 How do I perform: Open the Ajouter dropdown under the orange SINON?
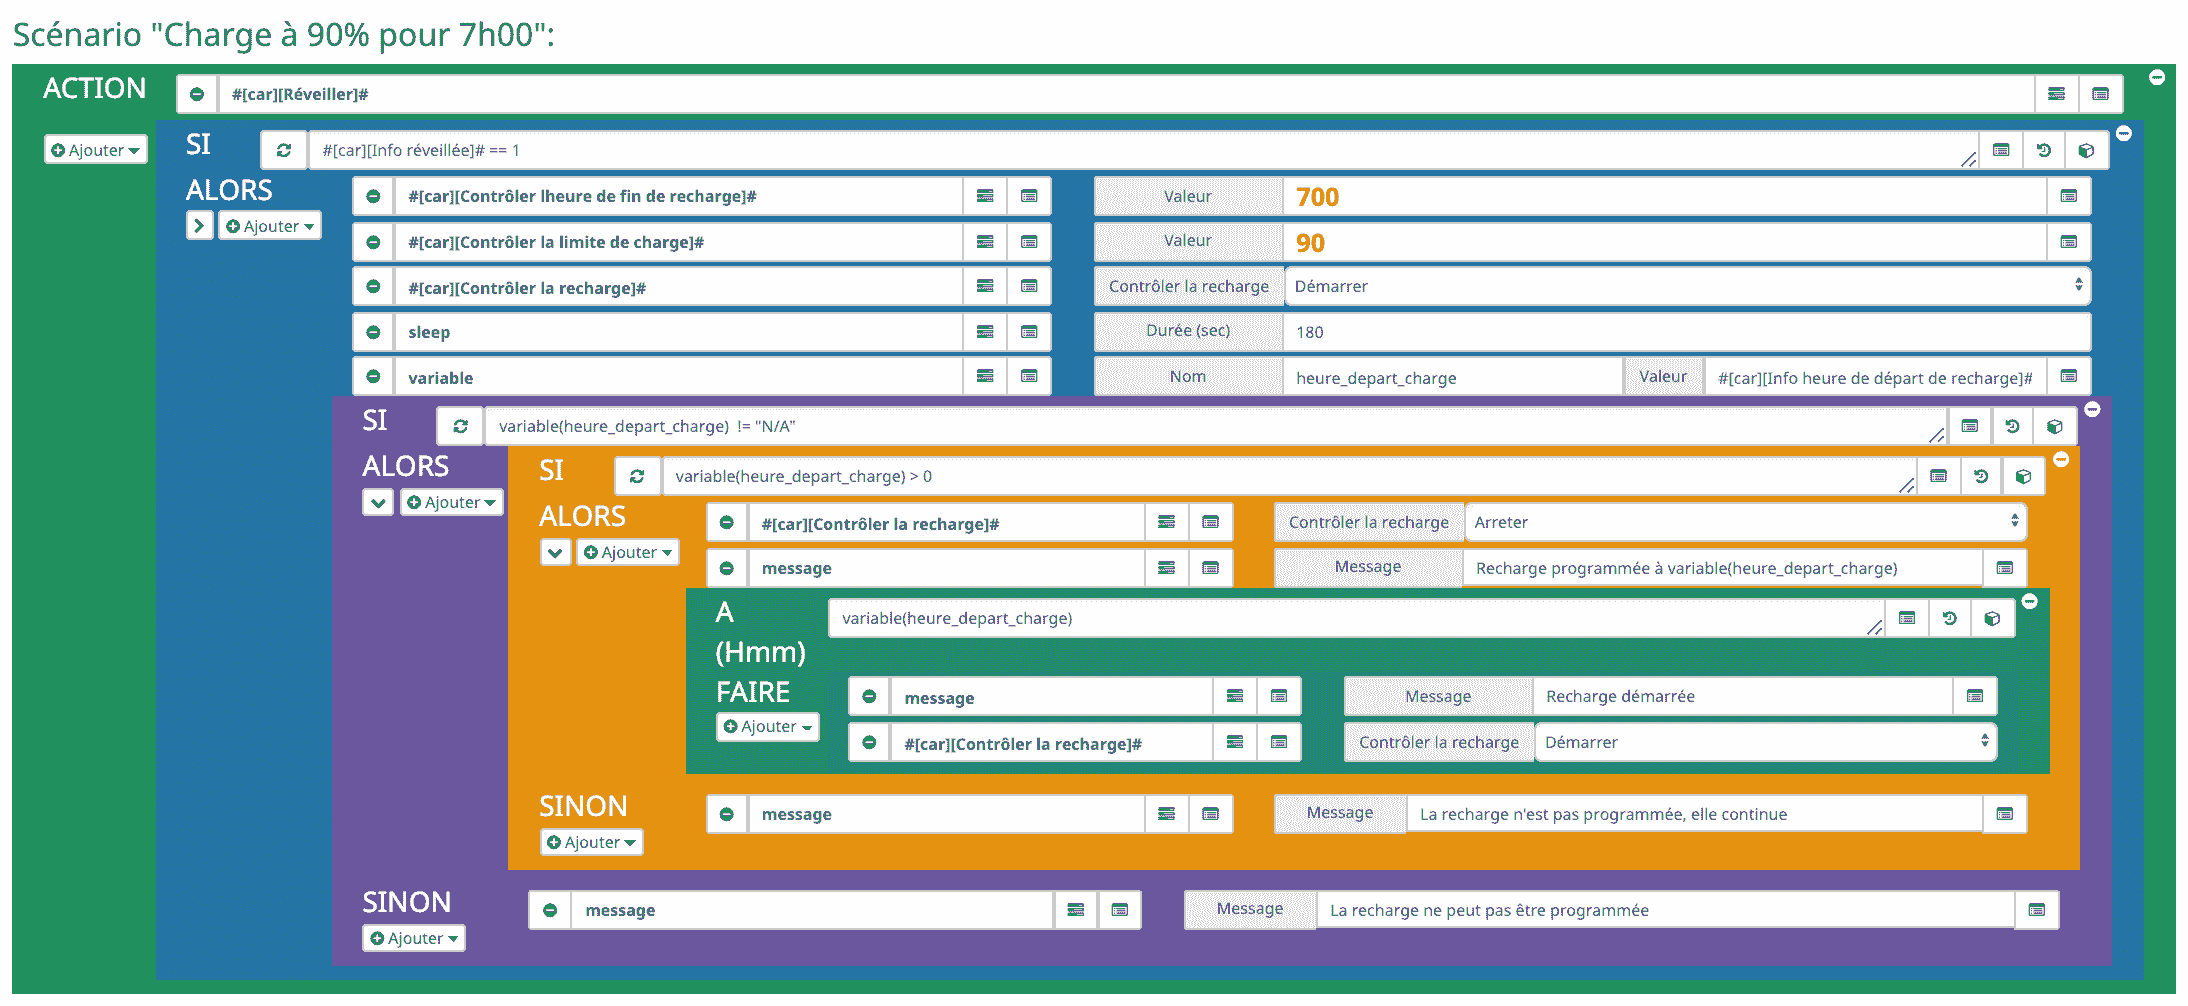pyautogui.click(x=592, y=842)
